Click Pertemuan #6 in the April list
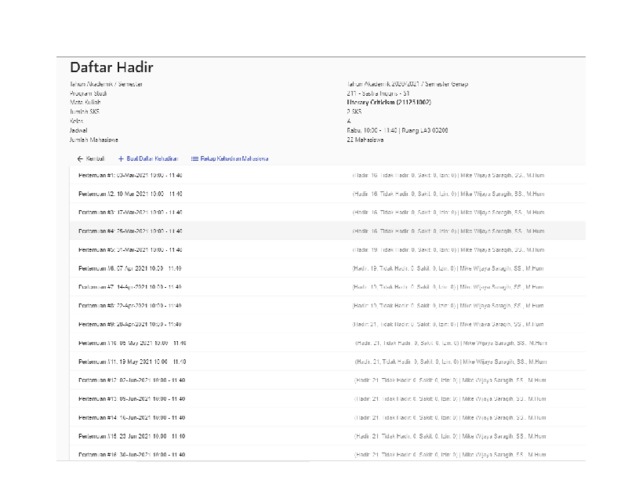The width and height of the screenshot is (621, 480). coord(130,268)
